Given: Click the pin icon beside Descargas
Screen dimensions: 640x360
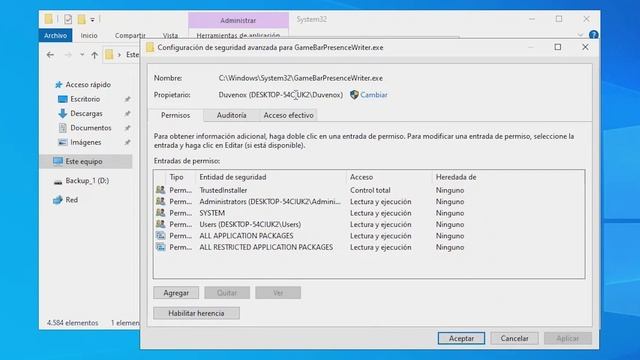Looking at the screenshot, I should (127, 113).
